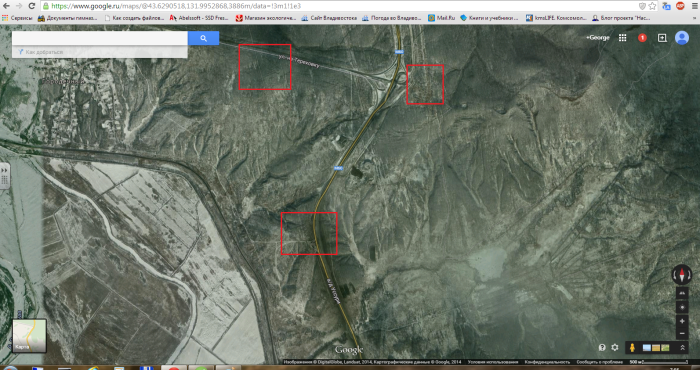Click the blue map search button
The width and height of the screenshot is (700, 370).
[x=204, y=38]
